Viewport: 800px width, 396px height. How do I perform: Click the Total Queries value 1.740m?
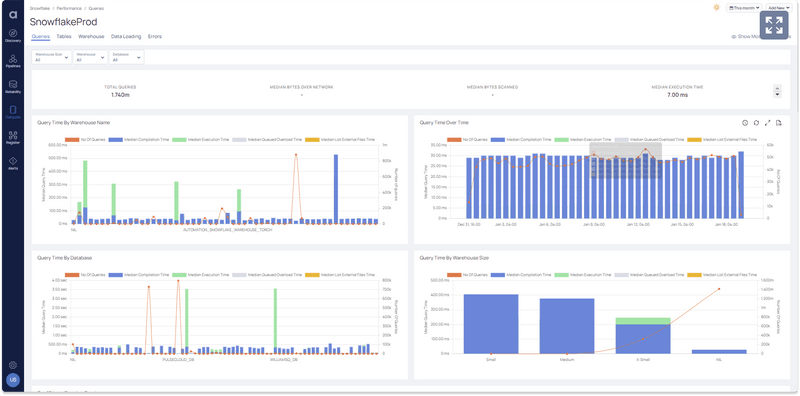tap(120, 95)
